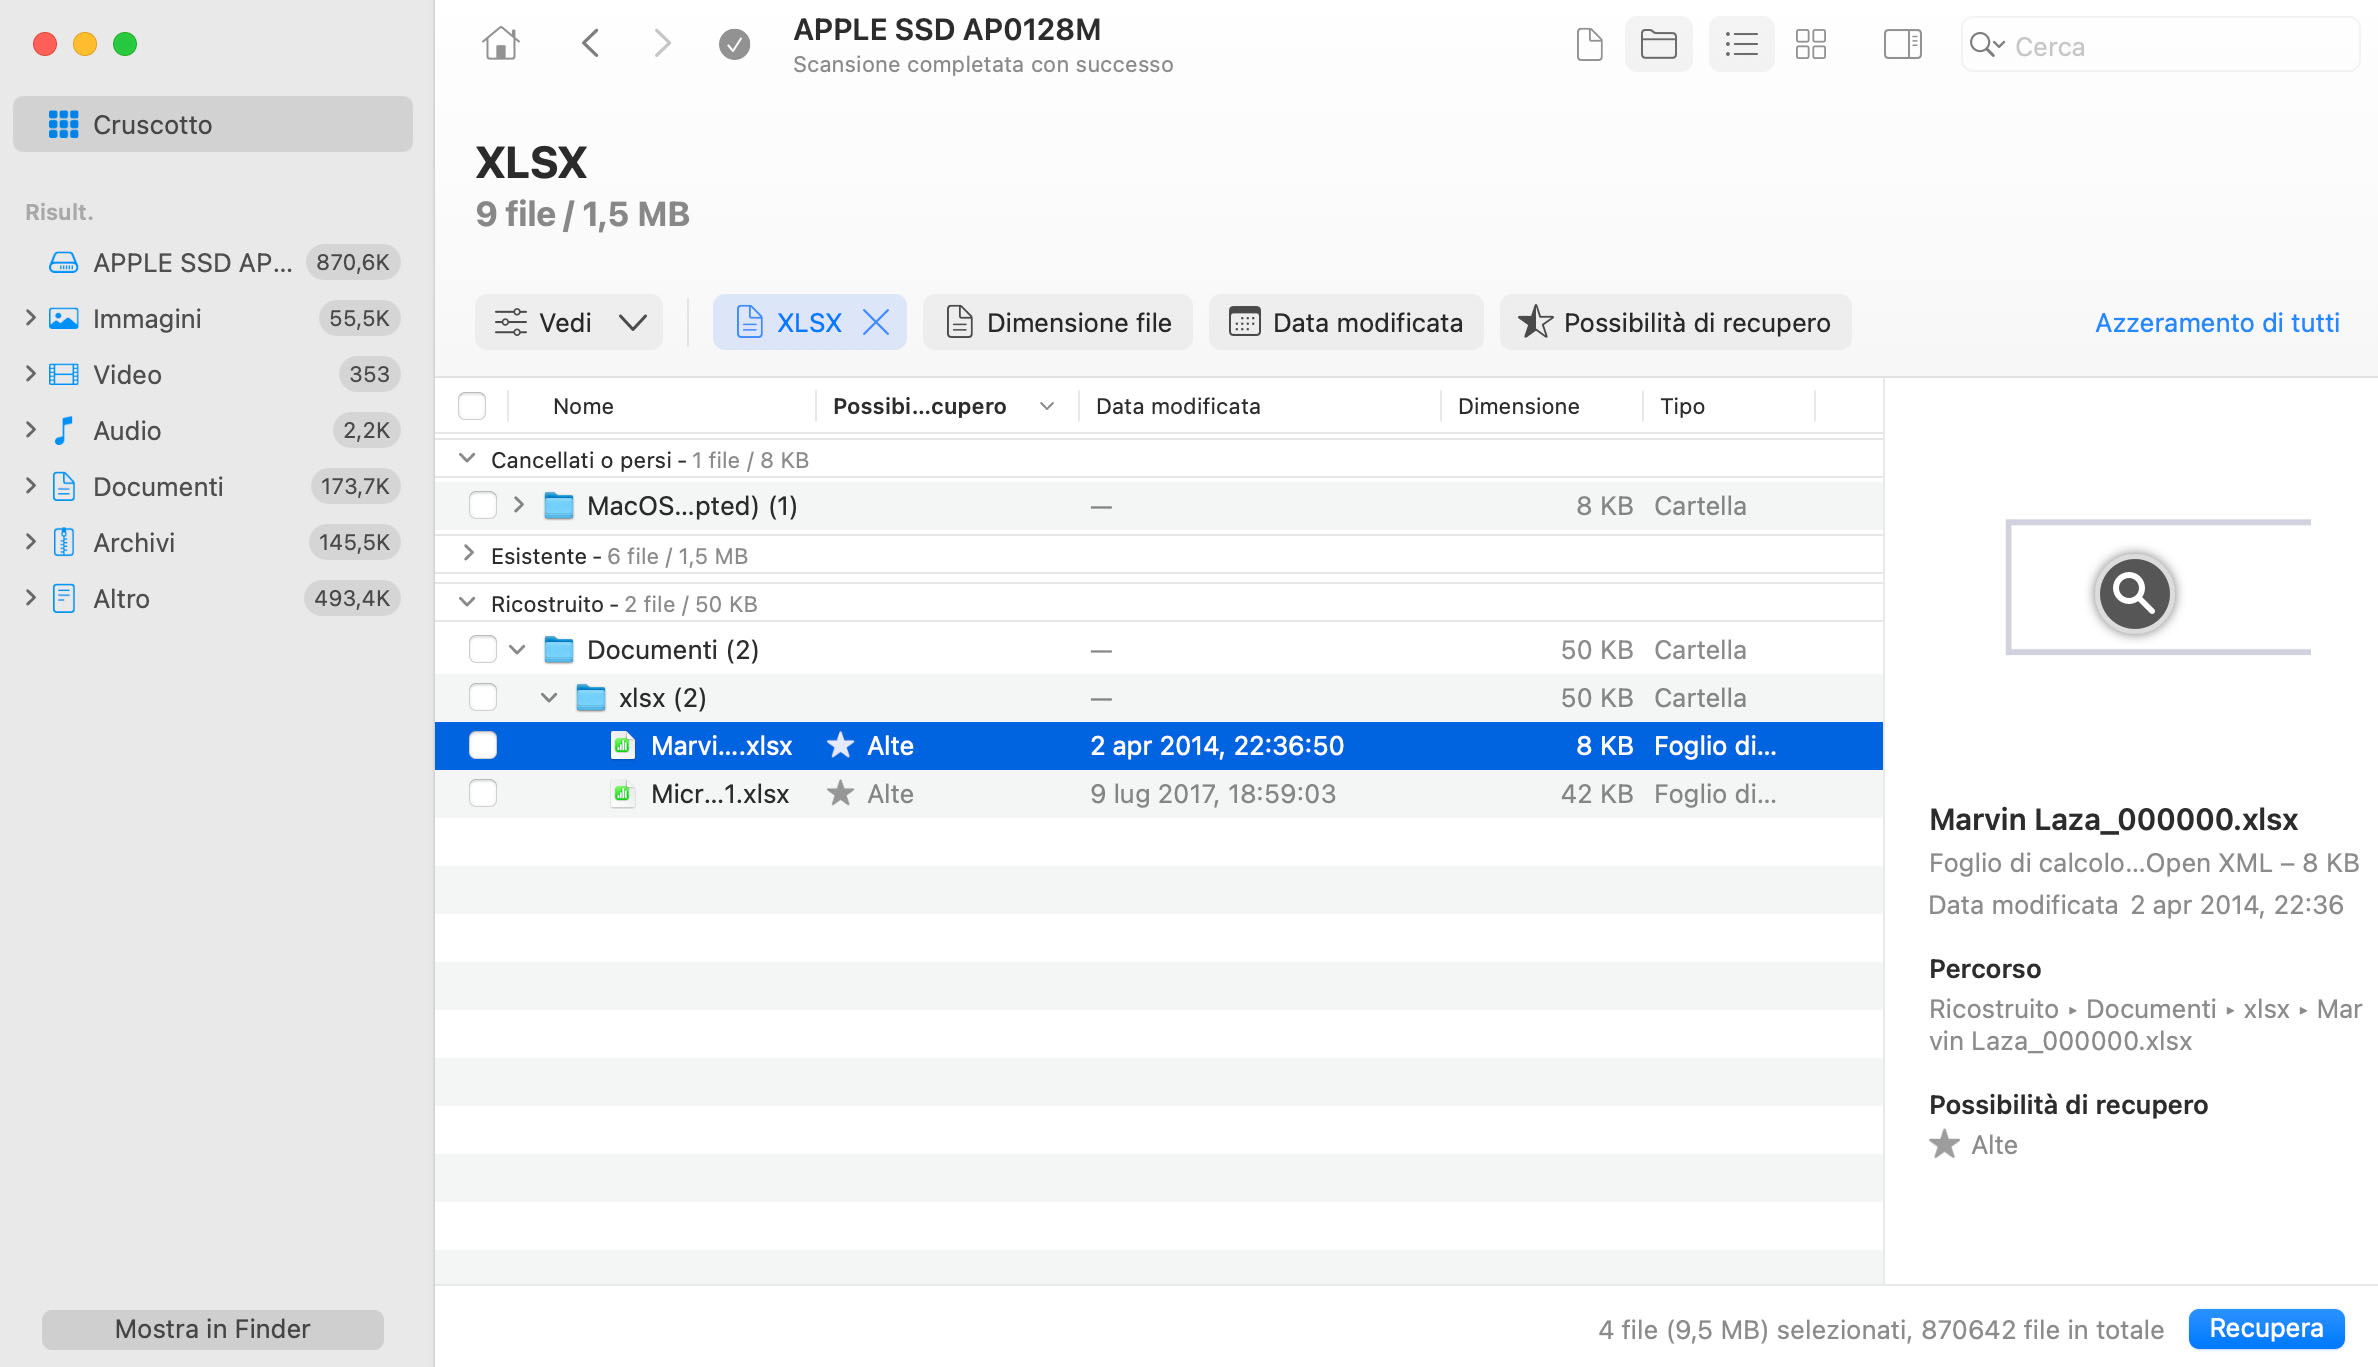Select the Documenti sidebar label

tap(158, 486)
